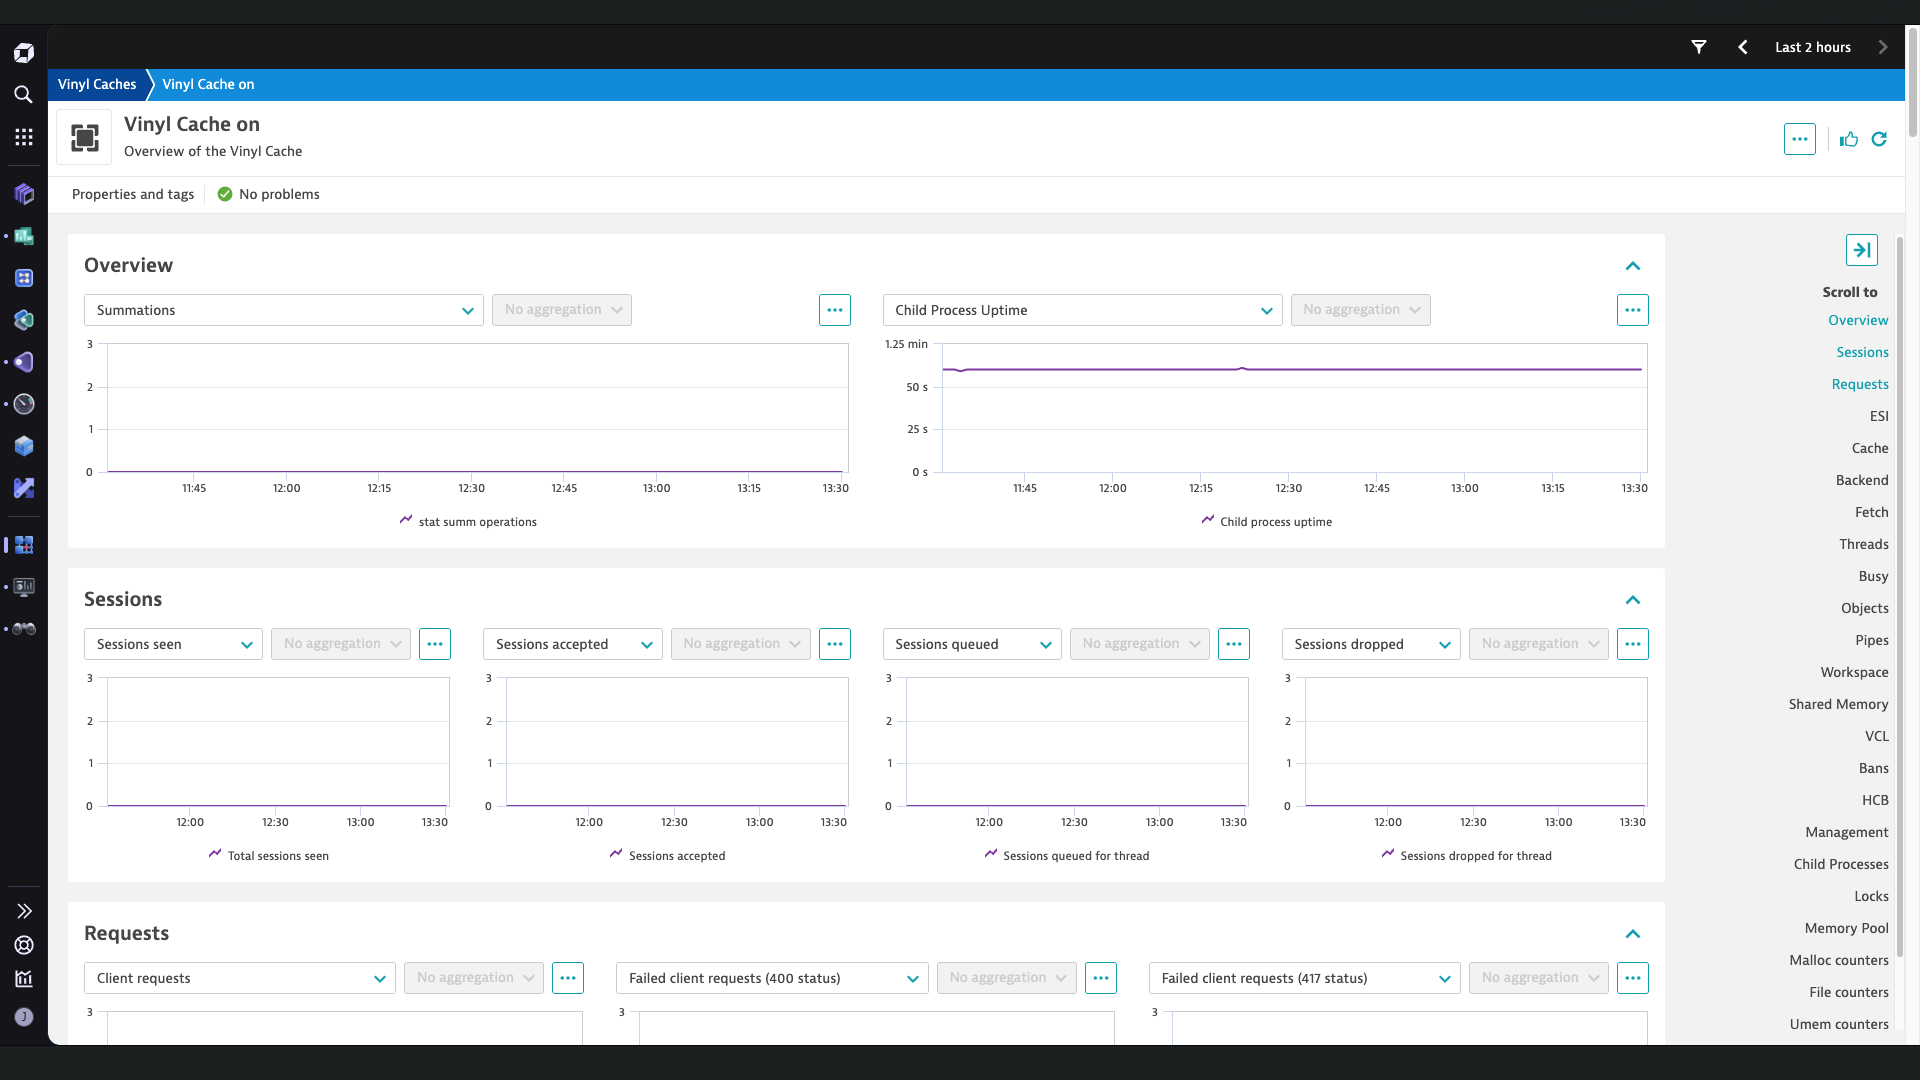Click the Vinyl Caches breadcrumb
The height and width of the screenshot is (1080, 1920).
tap(97, 84)
